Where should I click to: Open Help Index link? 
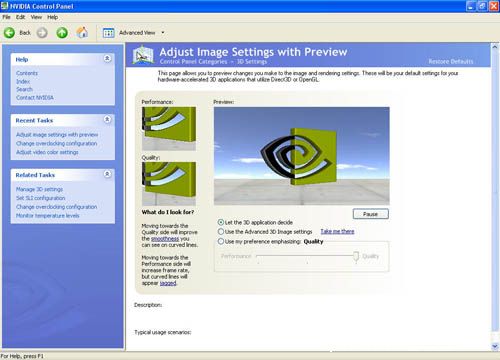(x=23, y=81)
